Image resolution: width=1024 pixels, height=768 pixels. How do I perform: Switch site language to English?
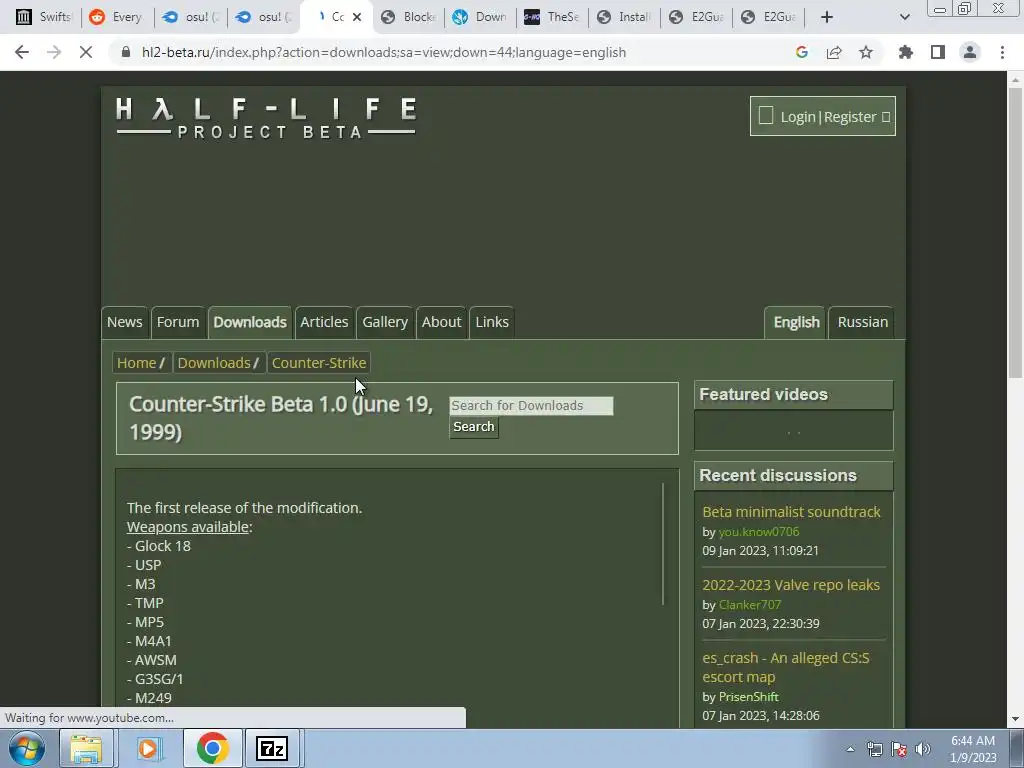click(x=796, y=322)
